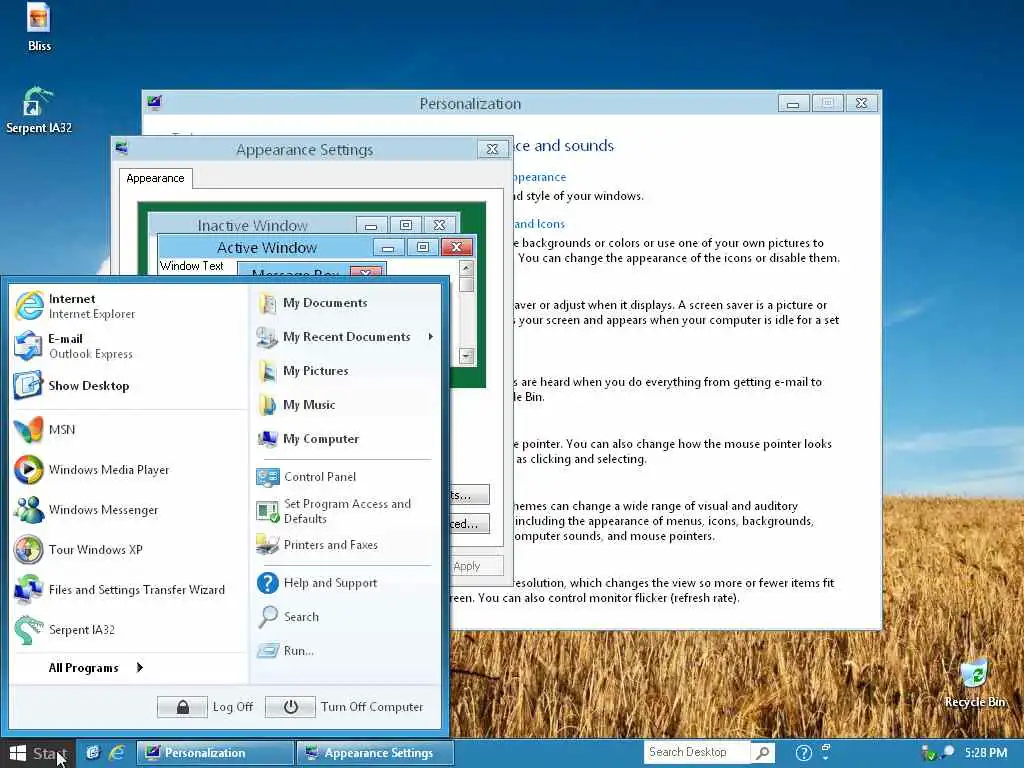The image size is (1024, 768).
Task: Switch to Personalization taskbar button
Action: (215, 753)
